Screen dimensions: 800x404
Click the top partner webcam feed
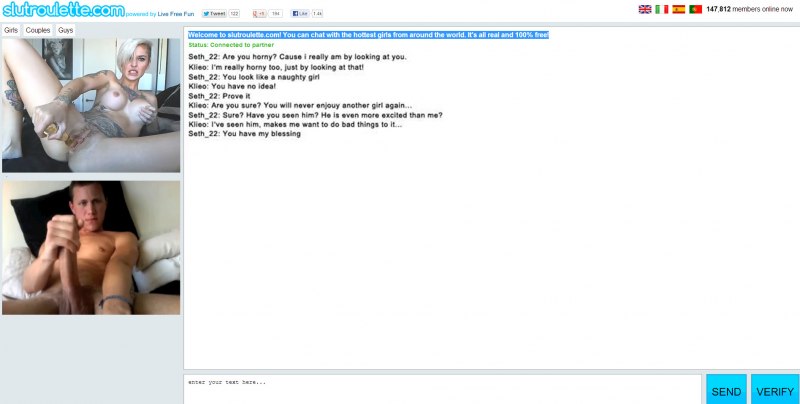pos(91,105)
